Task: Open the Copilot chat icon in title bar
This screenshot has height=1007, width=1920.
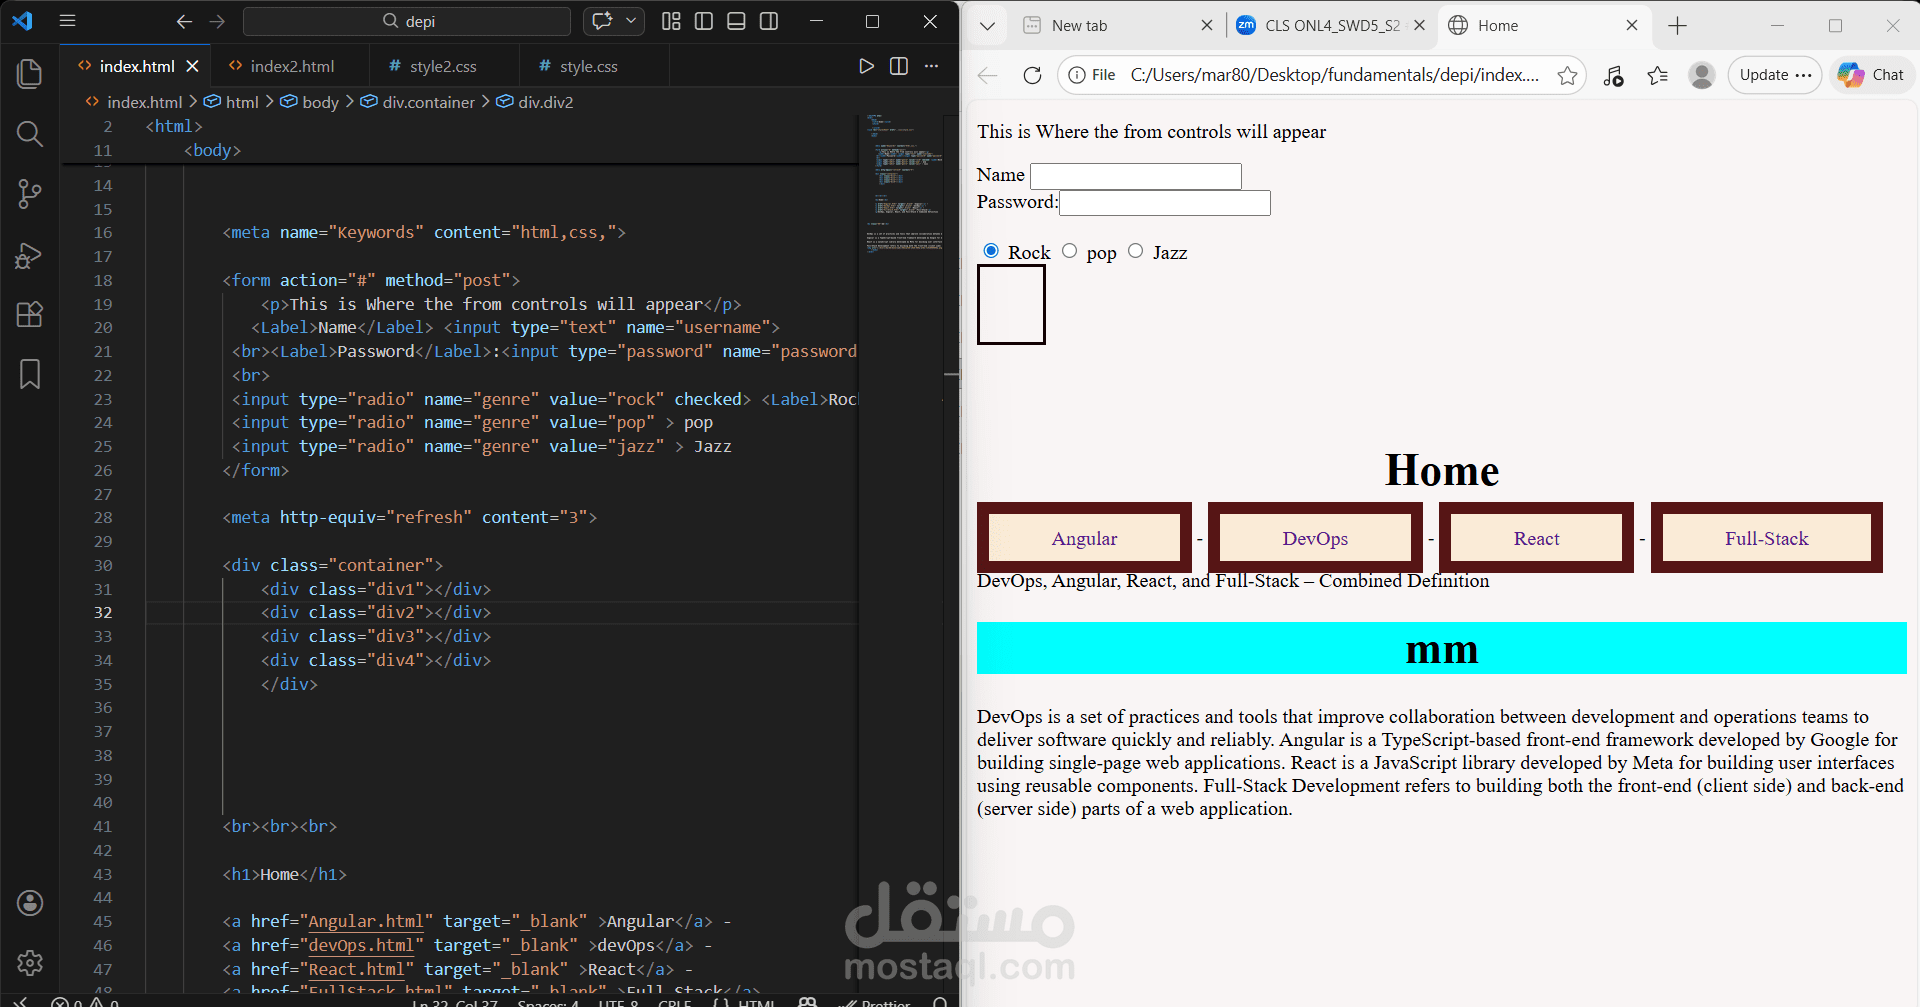Action: pos(602,21)
